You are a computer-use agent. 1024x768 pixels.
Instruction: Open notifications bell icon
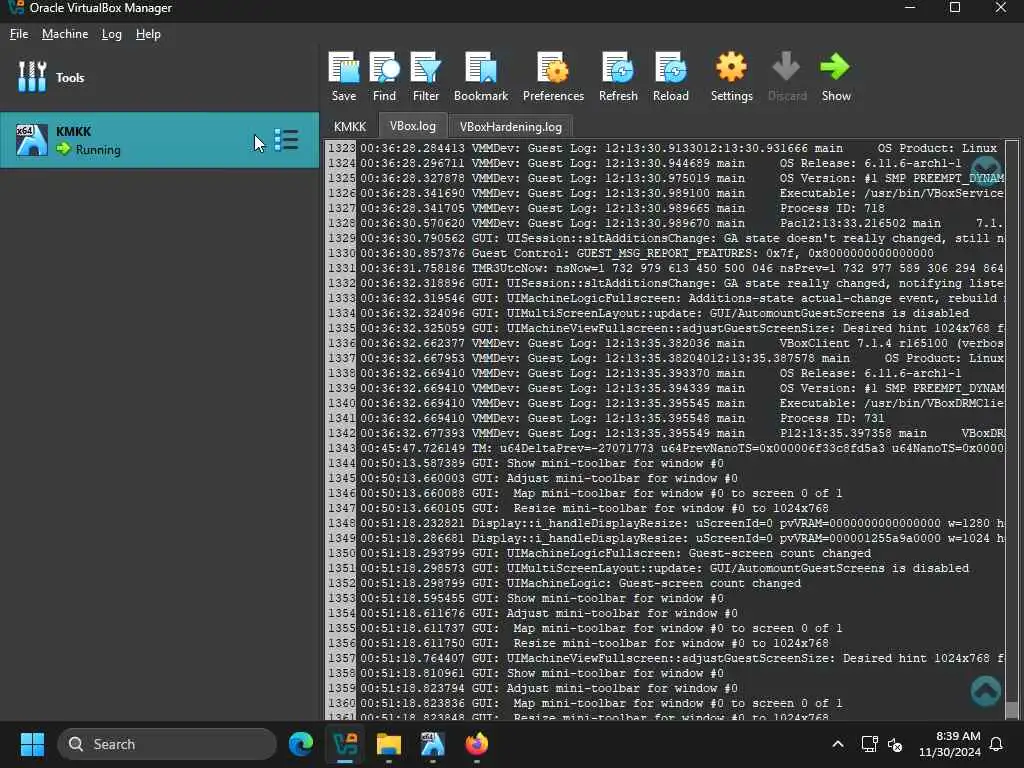(997, 744)
